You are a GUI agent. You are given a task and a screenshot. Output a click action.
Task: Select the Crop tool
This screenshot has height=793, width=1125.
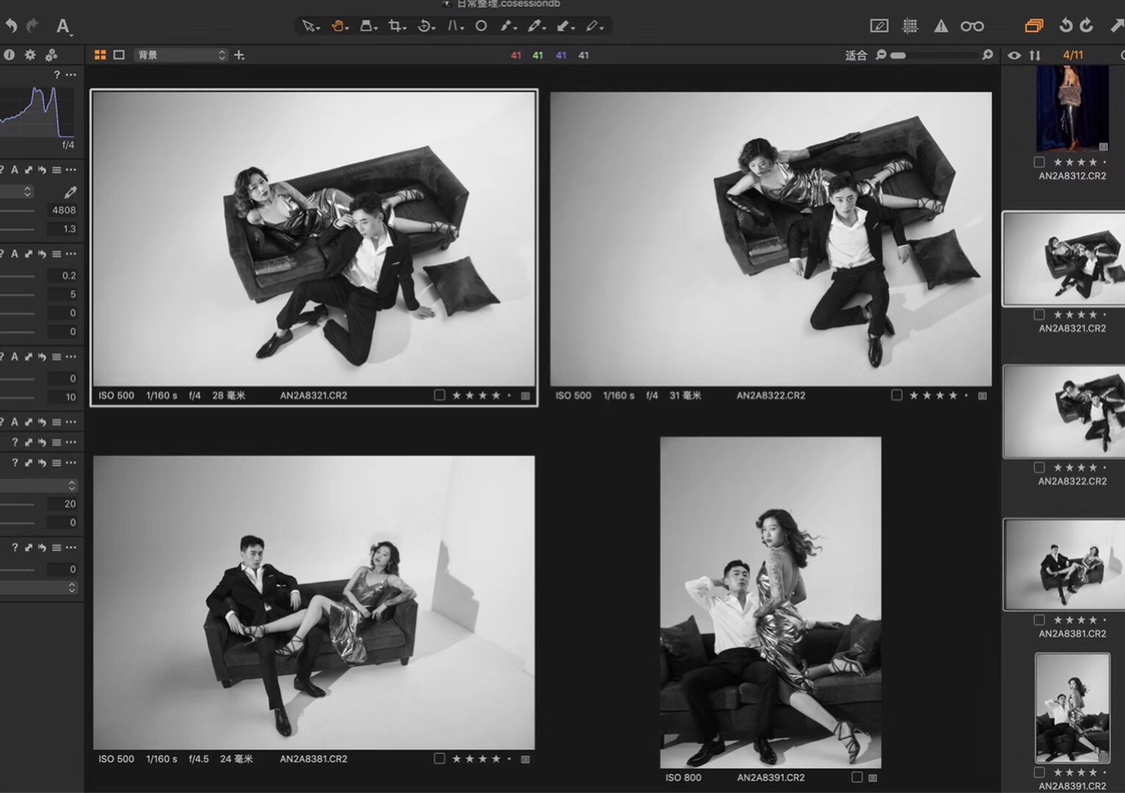pos(396,26)
